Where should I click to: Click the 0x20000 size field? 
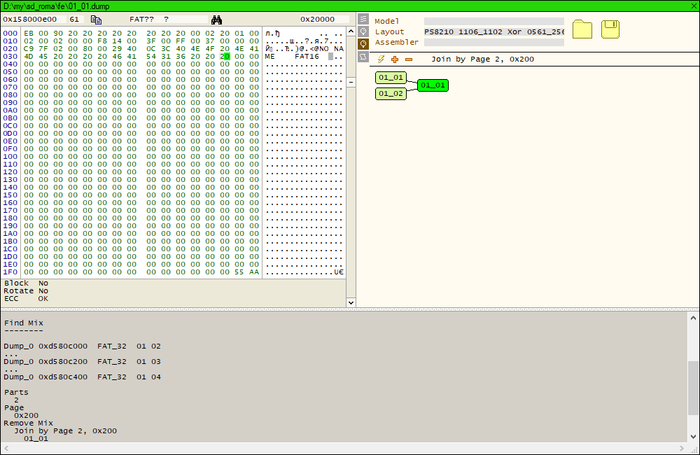(x=318, y=19)
